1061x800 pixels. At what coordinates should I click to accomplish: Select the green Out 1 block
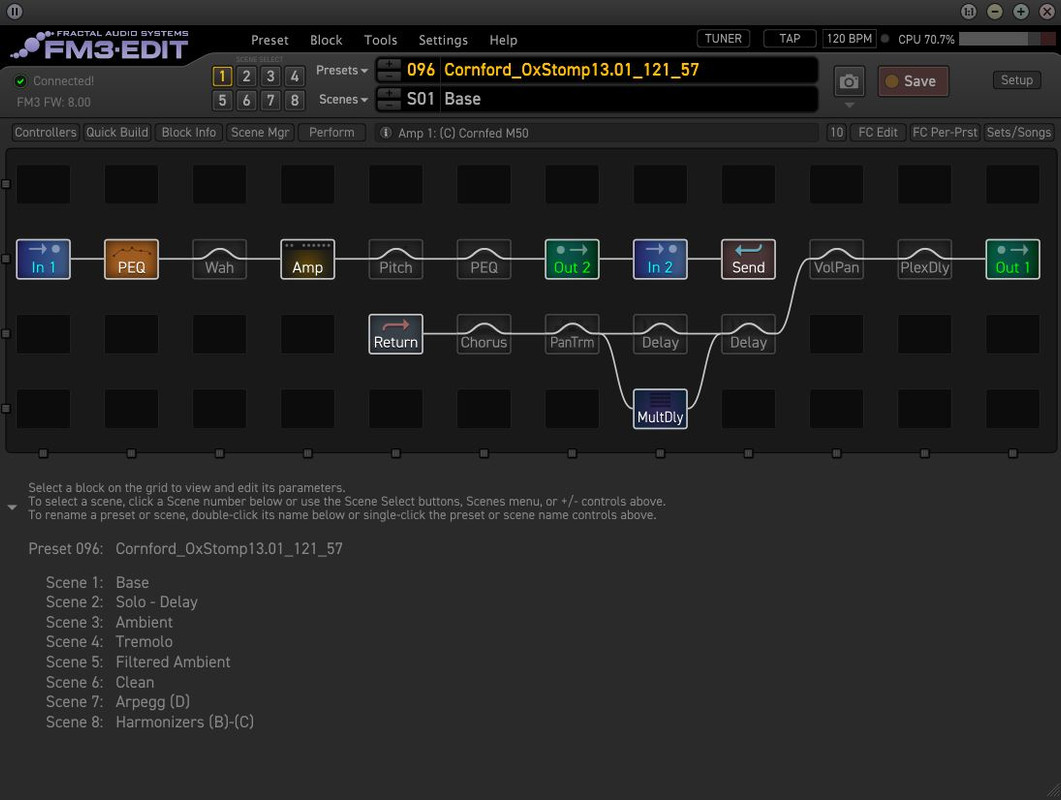pos(1012,259)
